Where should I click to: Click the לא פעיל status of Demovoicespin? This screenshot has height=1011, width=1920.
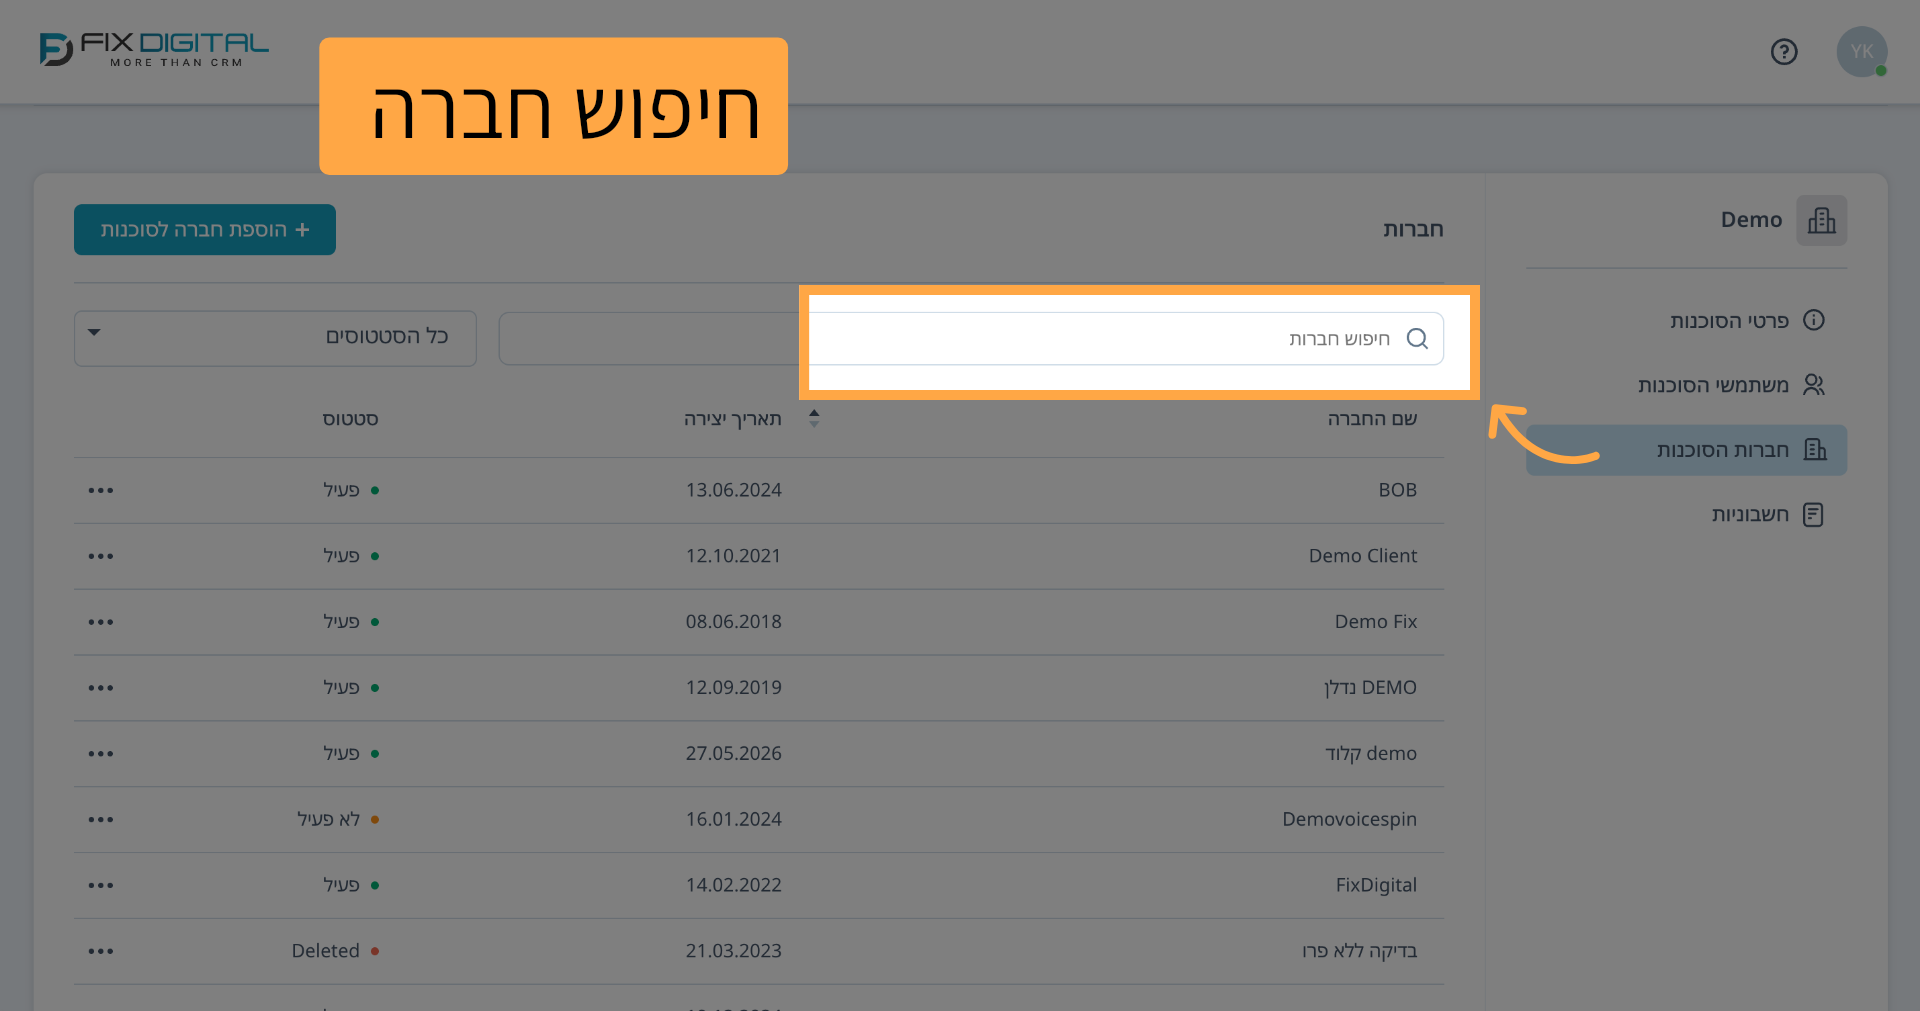(328, 820)
